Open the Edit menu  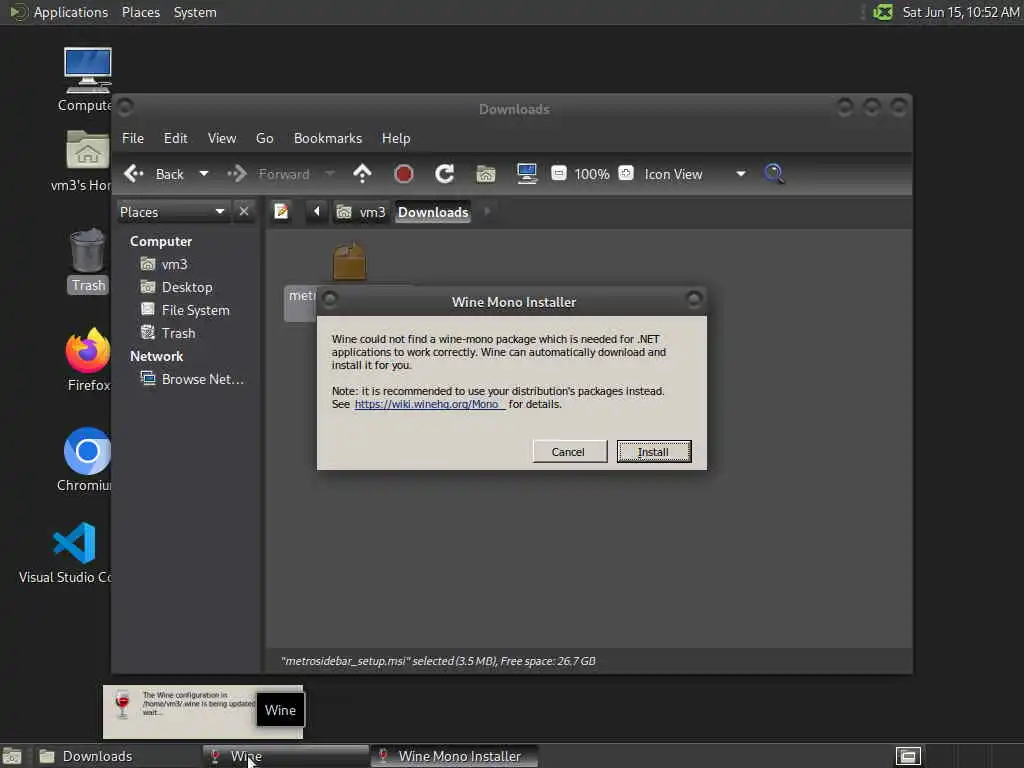[175, 138]
